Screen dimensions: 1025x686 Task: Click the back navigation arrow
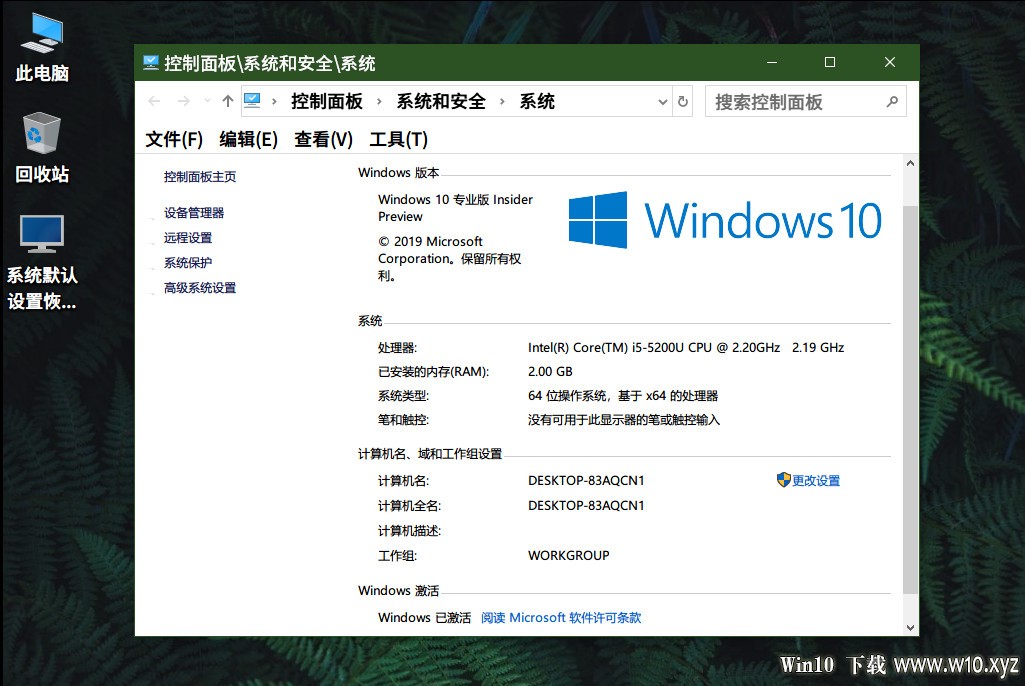tap(154, 101)
